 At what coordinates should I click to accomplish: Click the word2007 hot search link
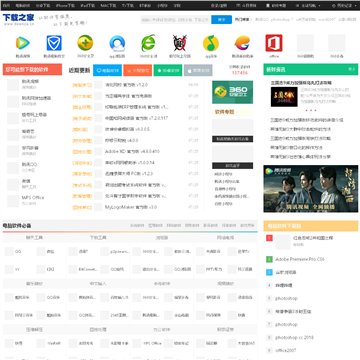pos(327,20)
